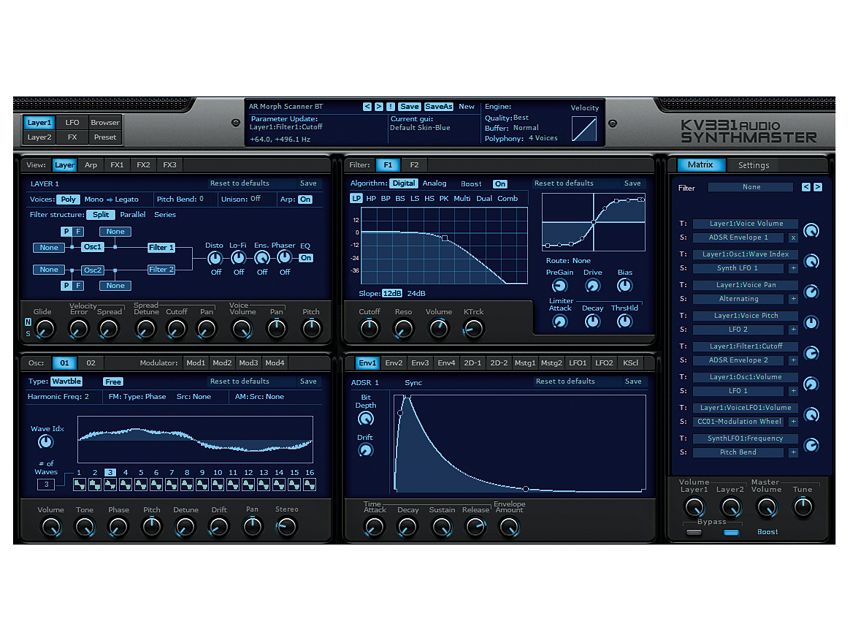Select waveform slot 16 icon

point(310,485)
